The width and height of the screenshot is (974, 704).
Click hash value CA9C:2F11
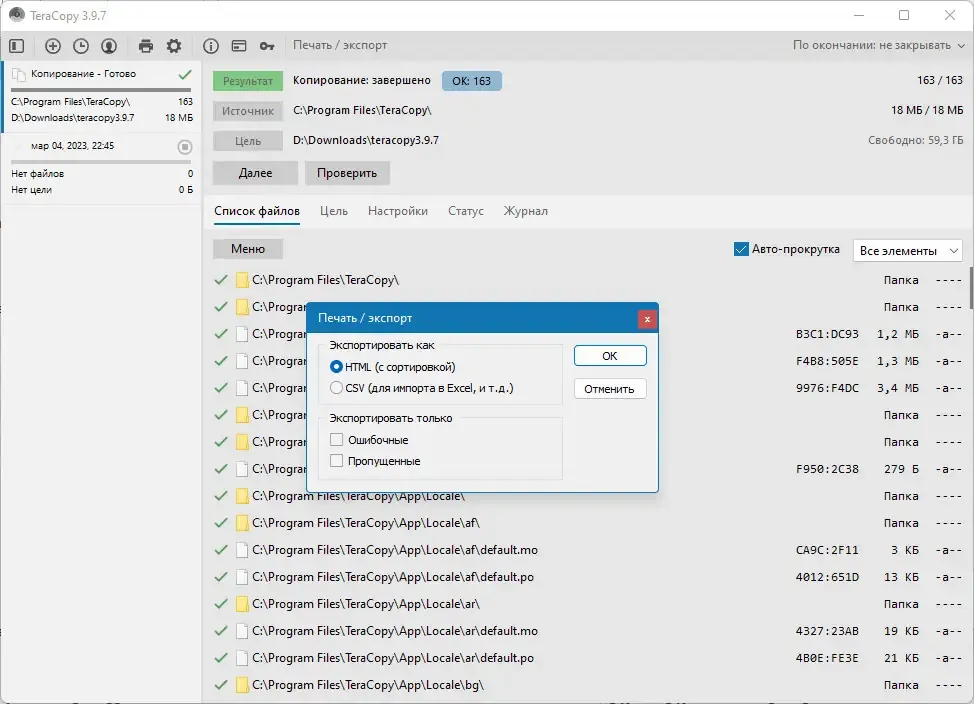827,550
